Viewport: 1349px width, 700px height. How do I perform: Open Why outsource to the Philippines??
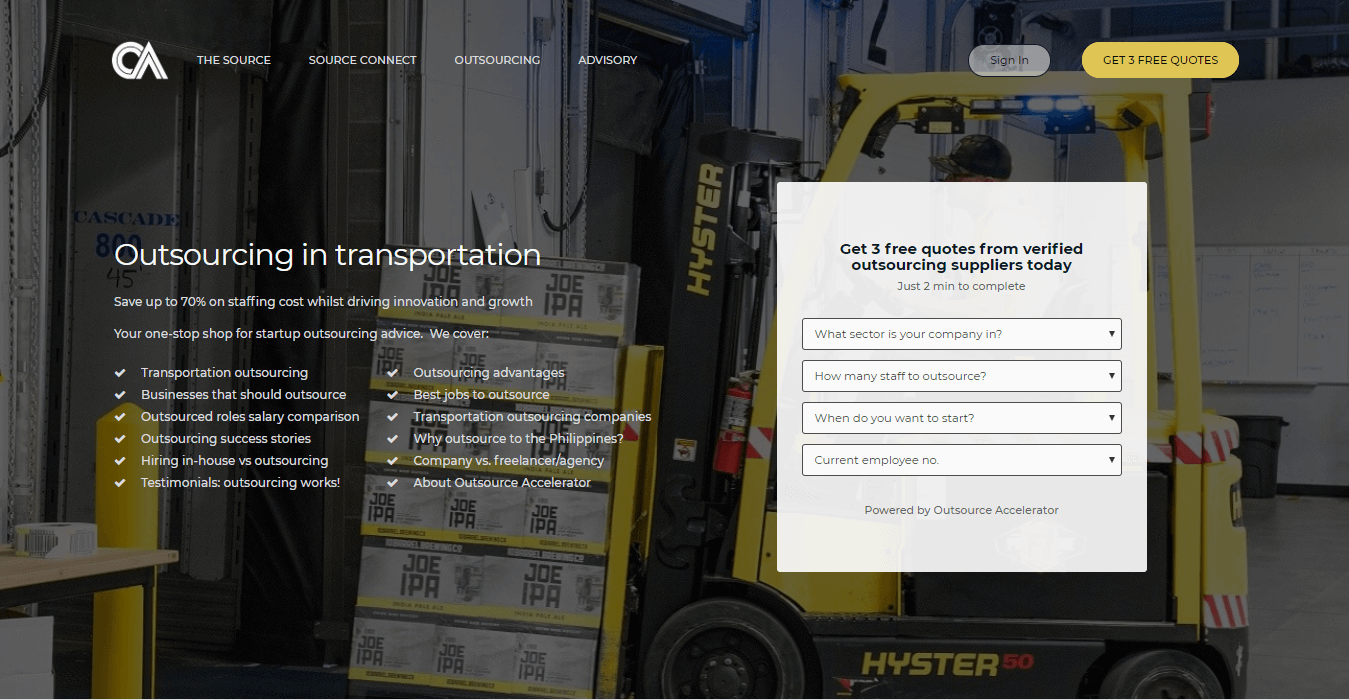click(x=518, y=438)
